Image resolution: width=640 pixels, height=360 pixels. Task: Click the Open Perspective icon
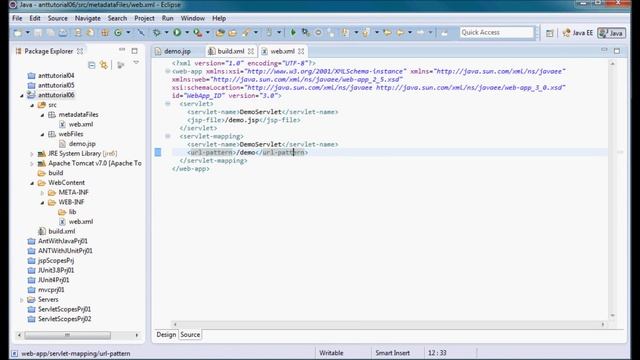[549, 33]
